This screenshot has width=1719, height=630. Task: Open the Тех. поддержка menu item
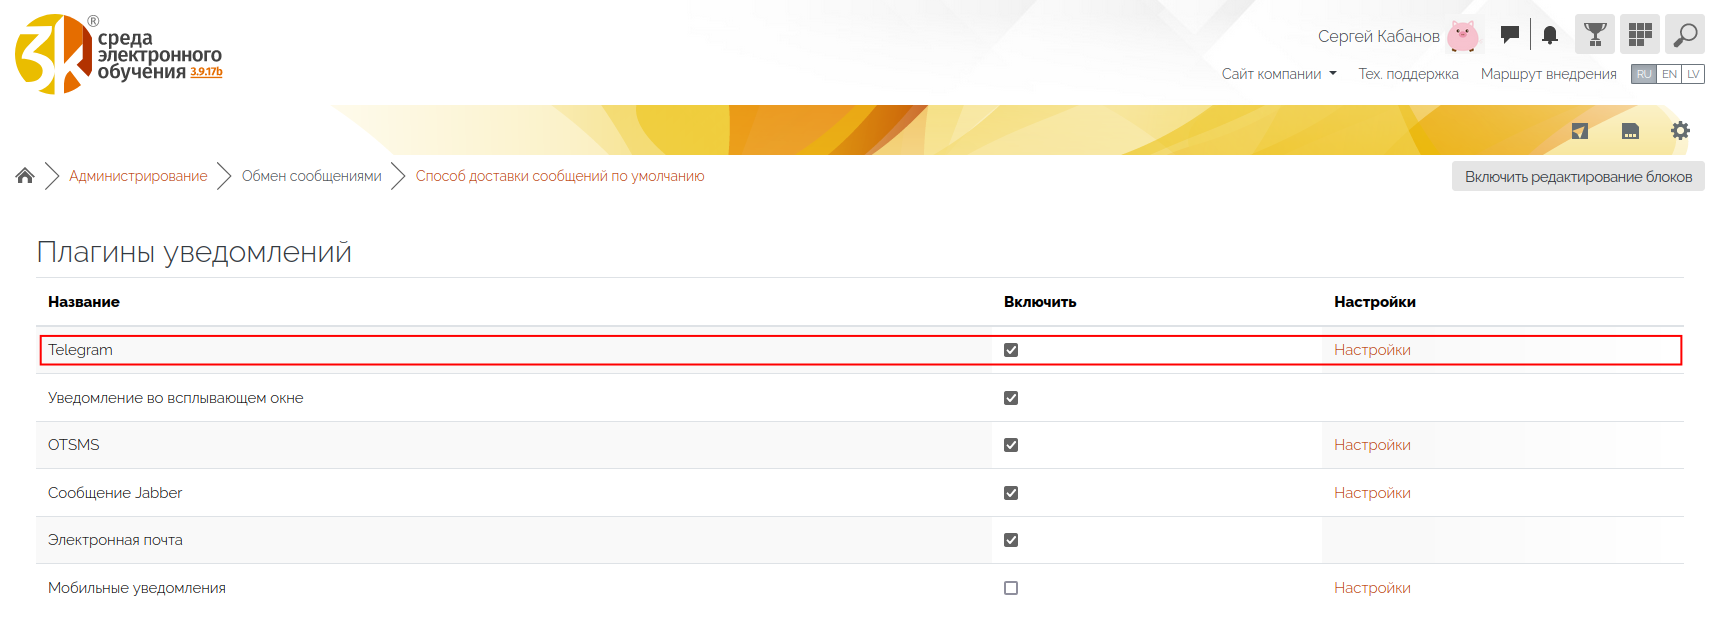1408,74
